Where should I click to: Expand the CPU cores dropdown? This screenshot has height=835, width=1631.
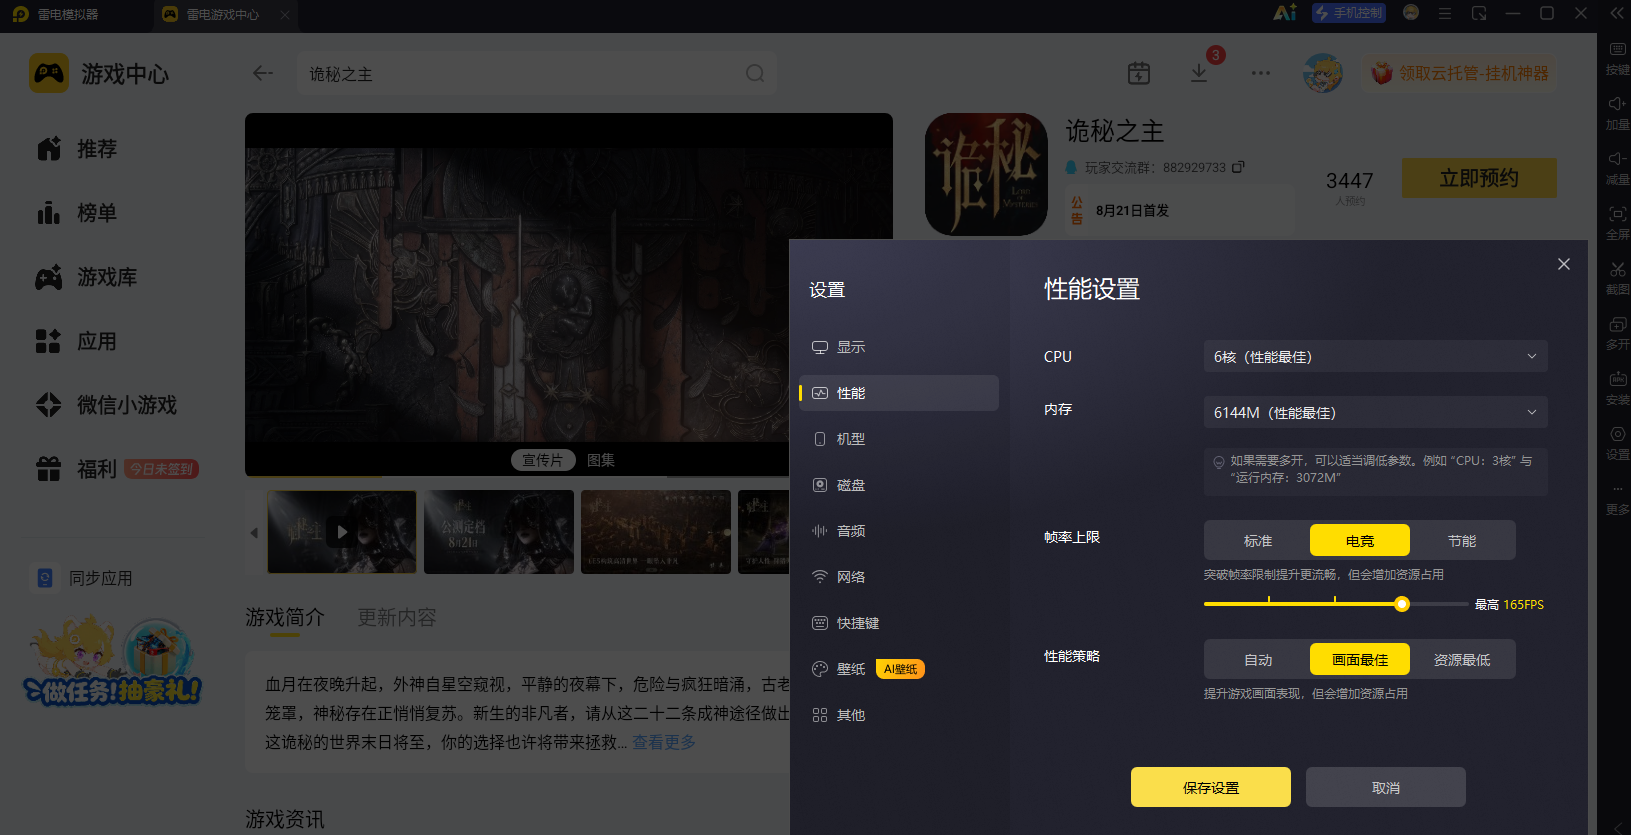(1375, 357)
